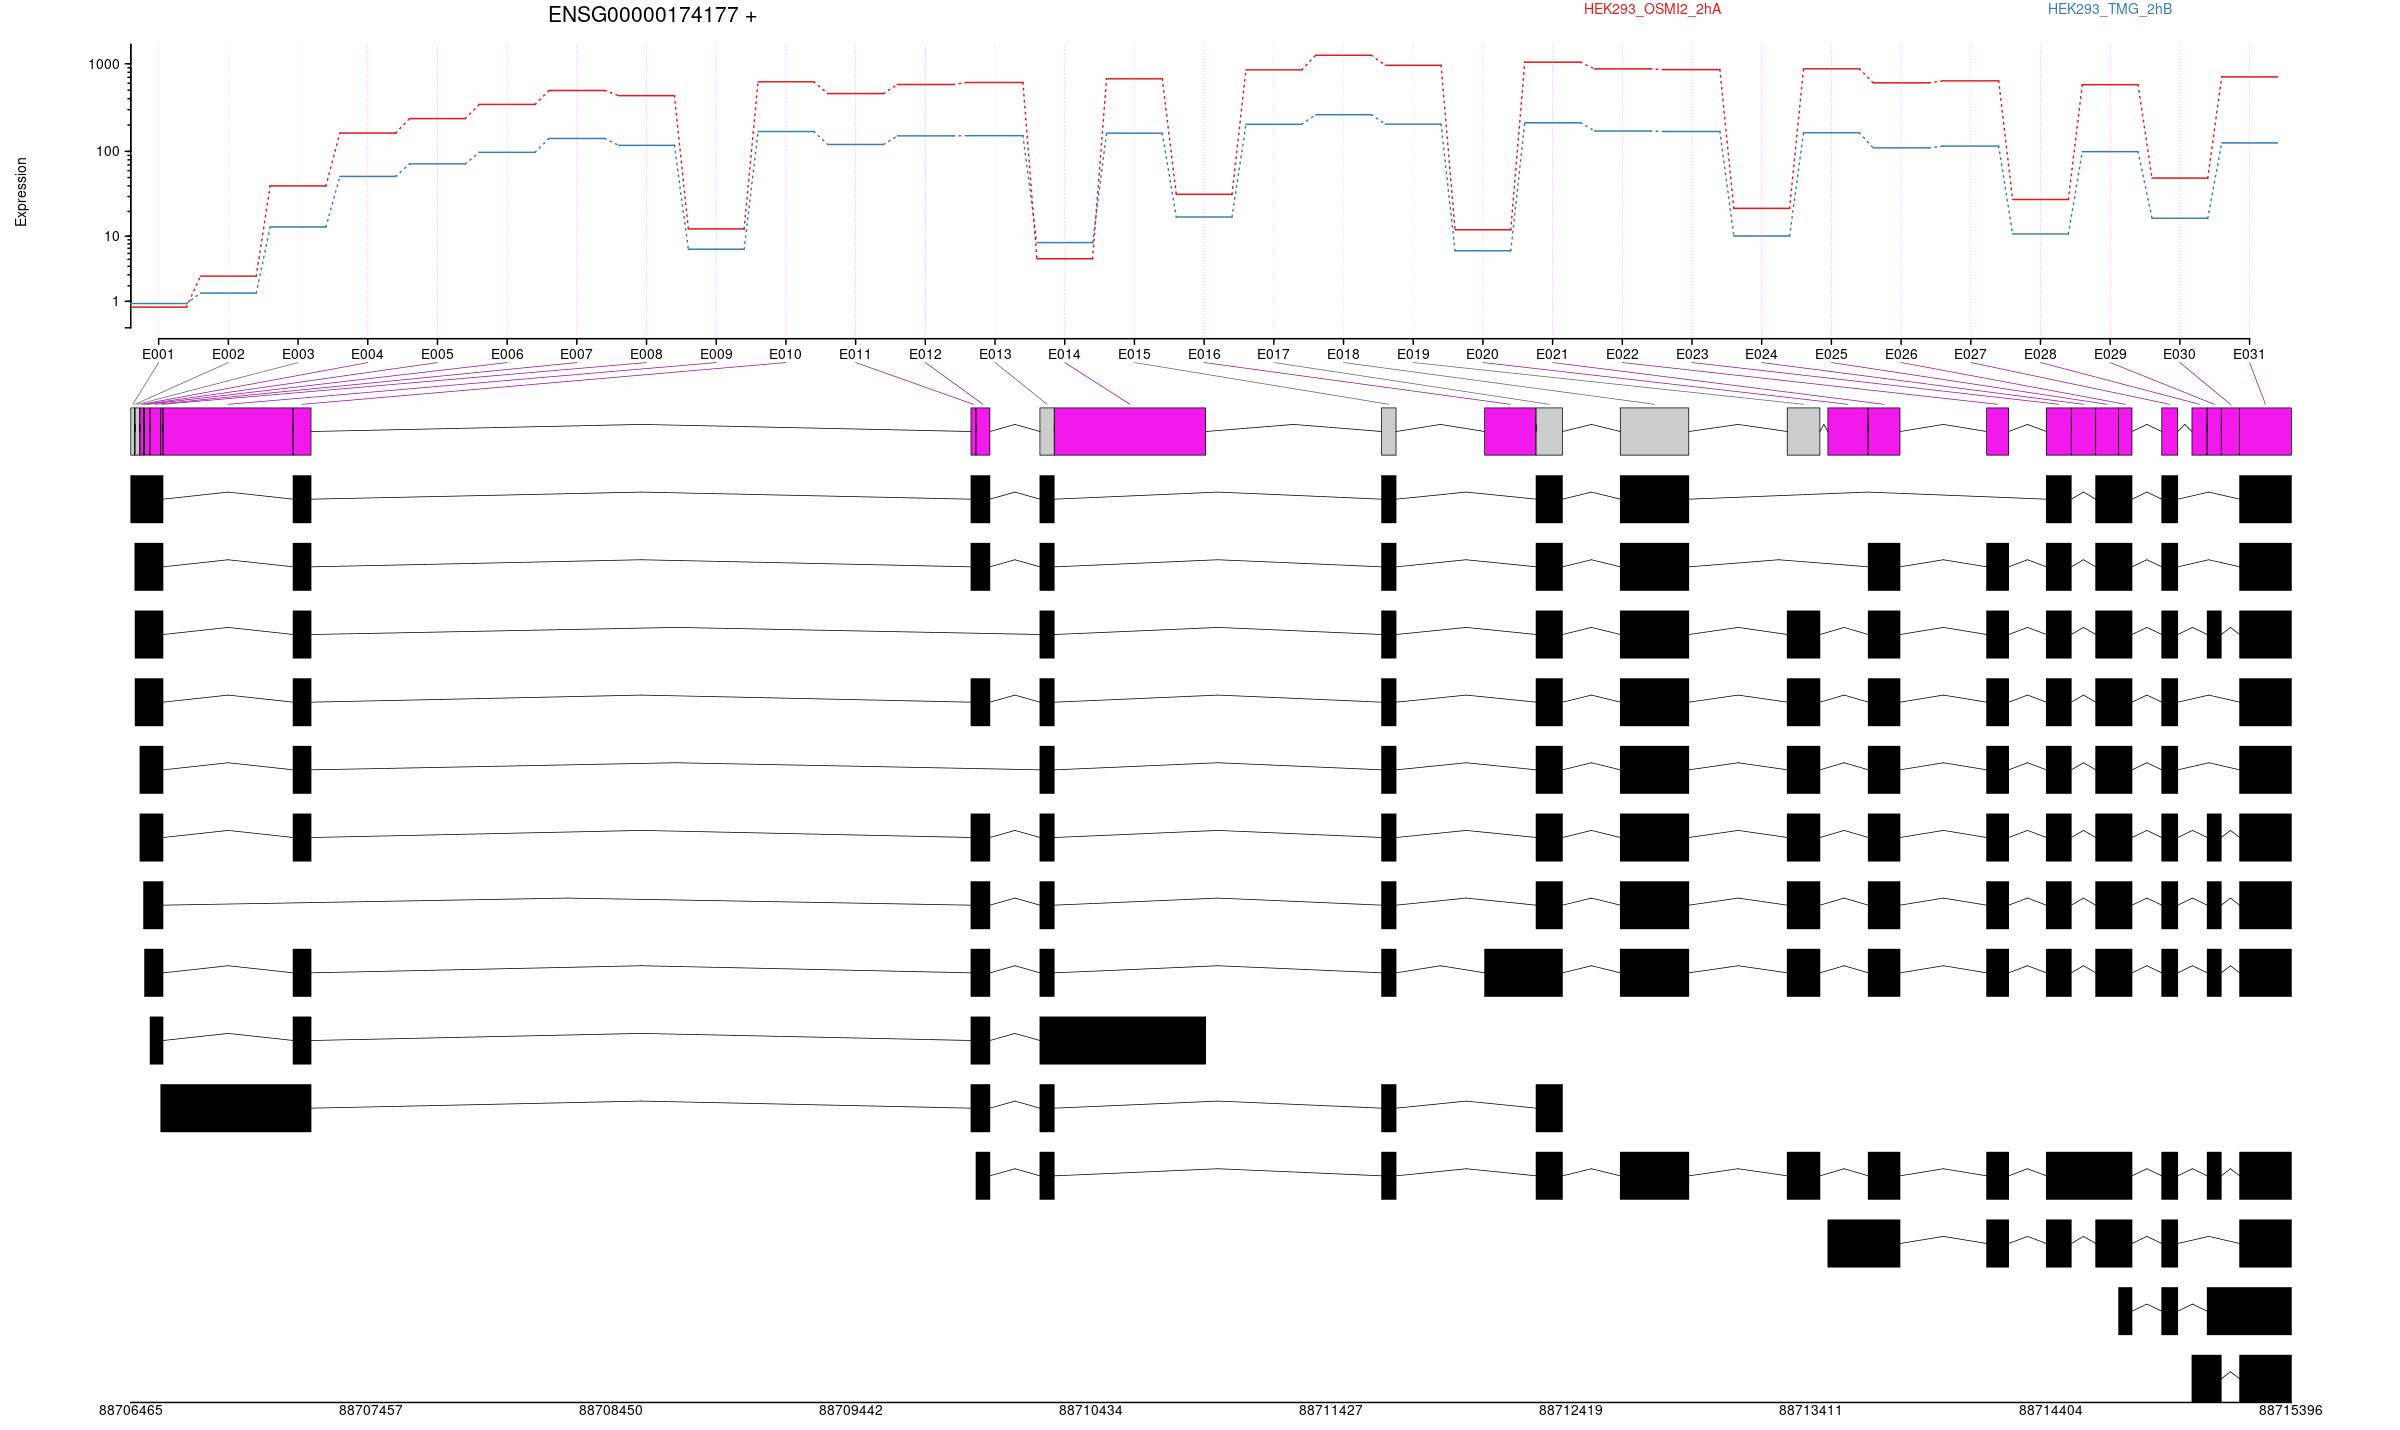Select exon label E012
The width and height of the screenshot is (2400, 1430).
tap(925, 354)
